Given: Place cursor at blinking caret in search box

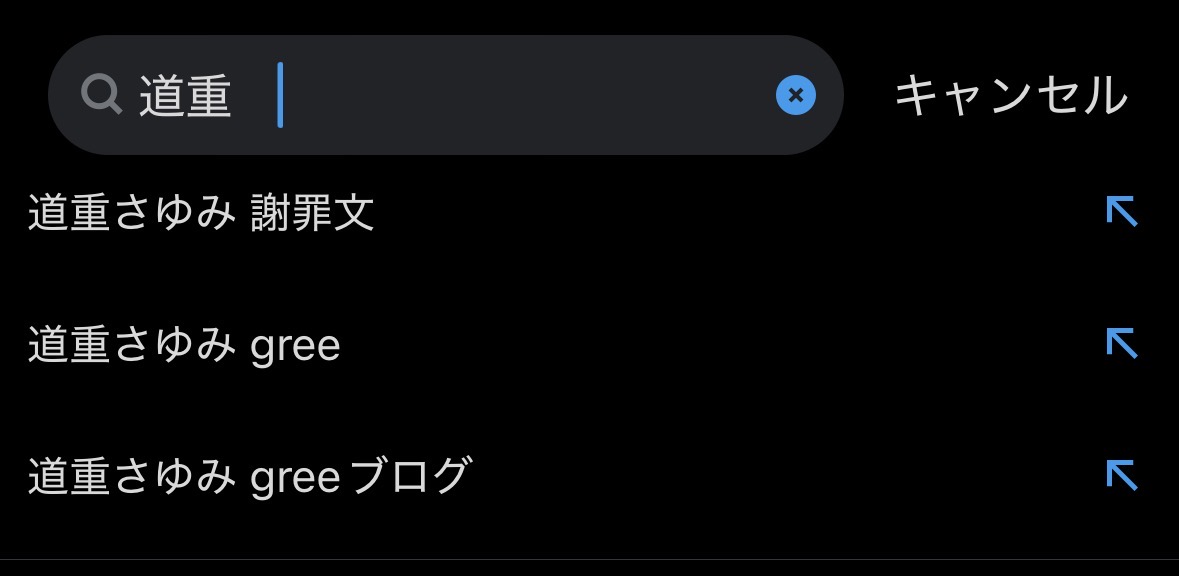Looking at the screenshot, I should click(x=280, y=95).
